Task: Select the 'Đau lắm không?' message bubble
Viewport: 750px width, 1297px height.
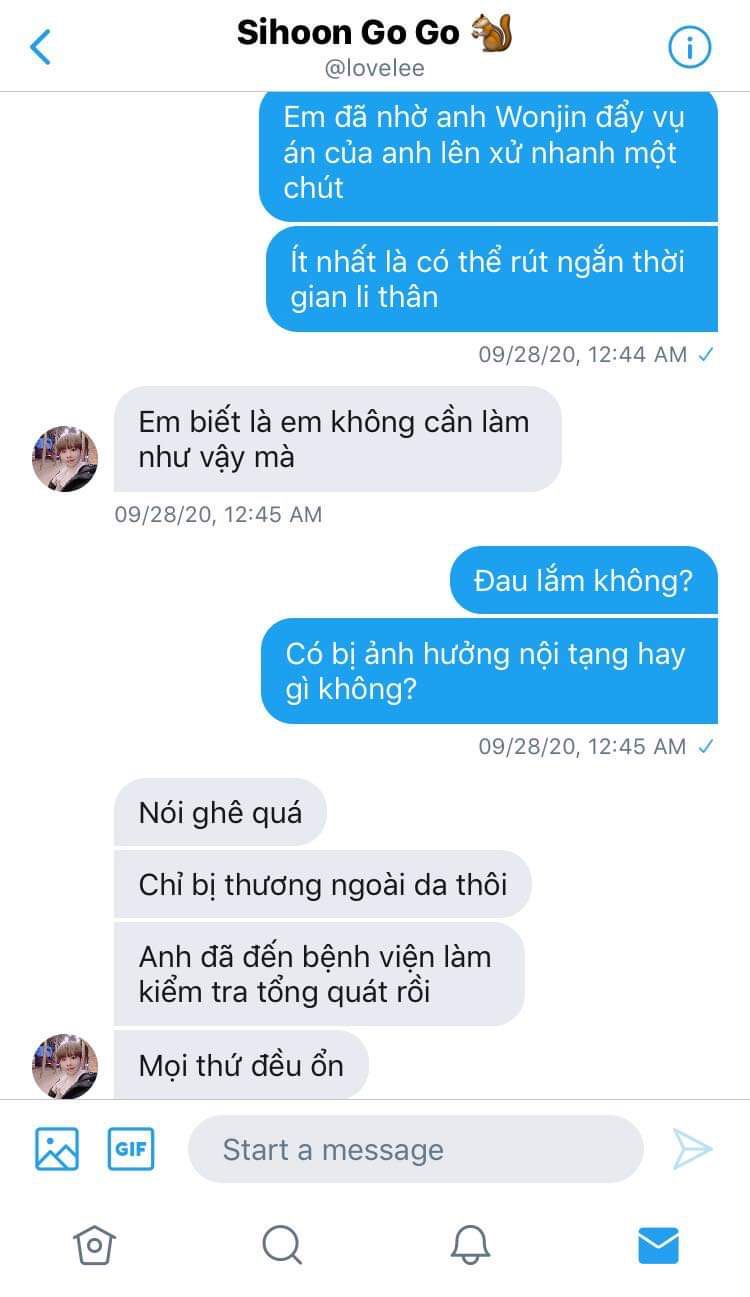Action: point(584,580)
